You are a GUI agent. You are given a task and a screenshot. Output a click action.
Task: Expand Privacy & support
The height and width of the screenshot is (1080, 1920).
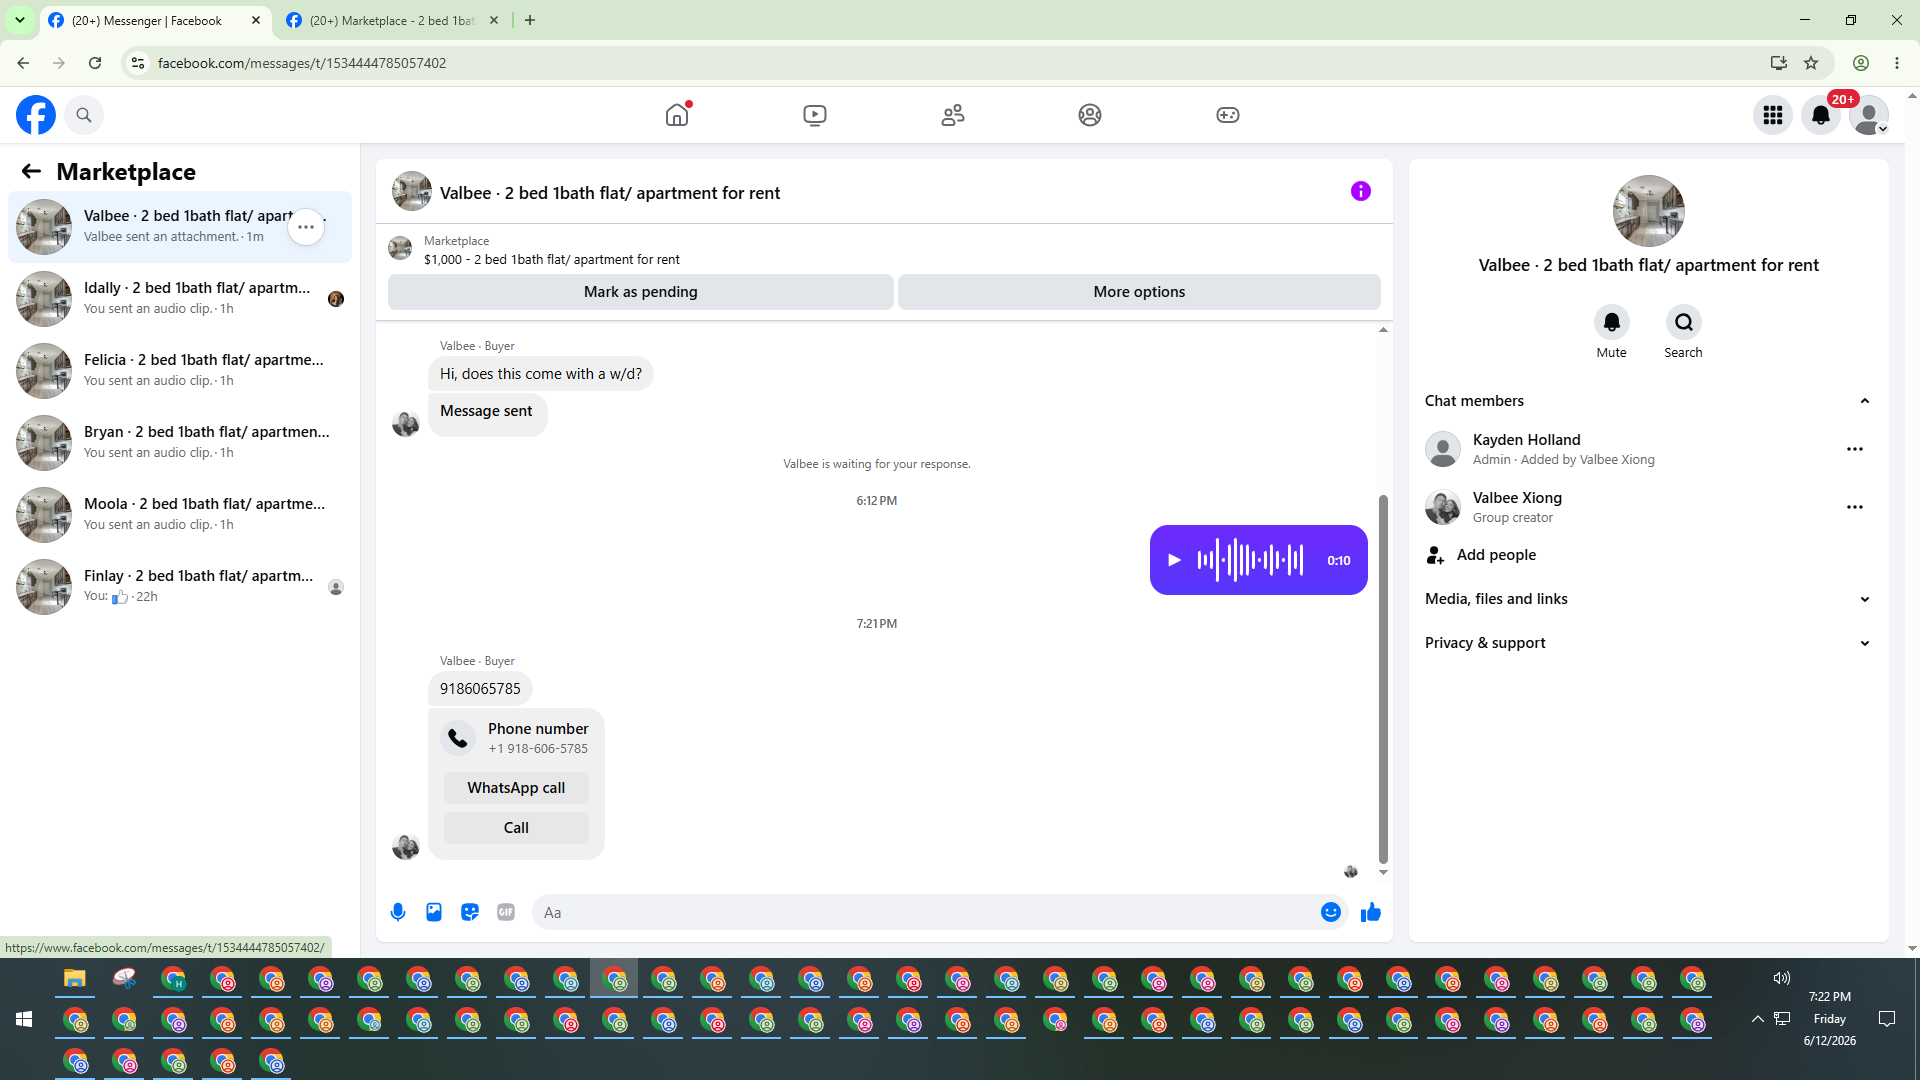click(x=1648, y=643)
